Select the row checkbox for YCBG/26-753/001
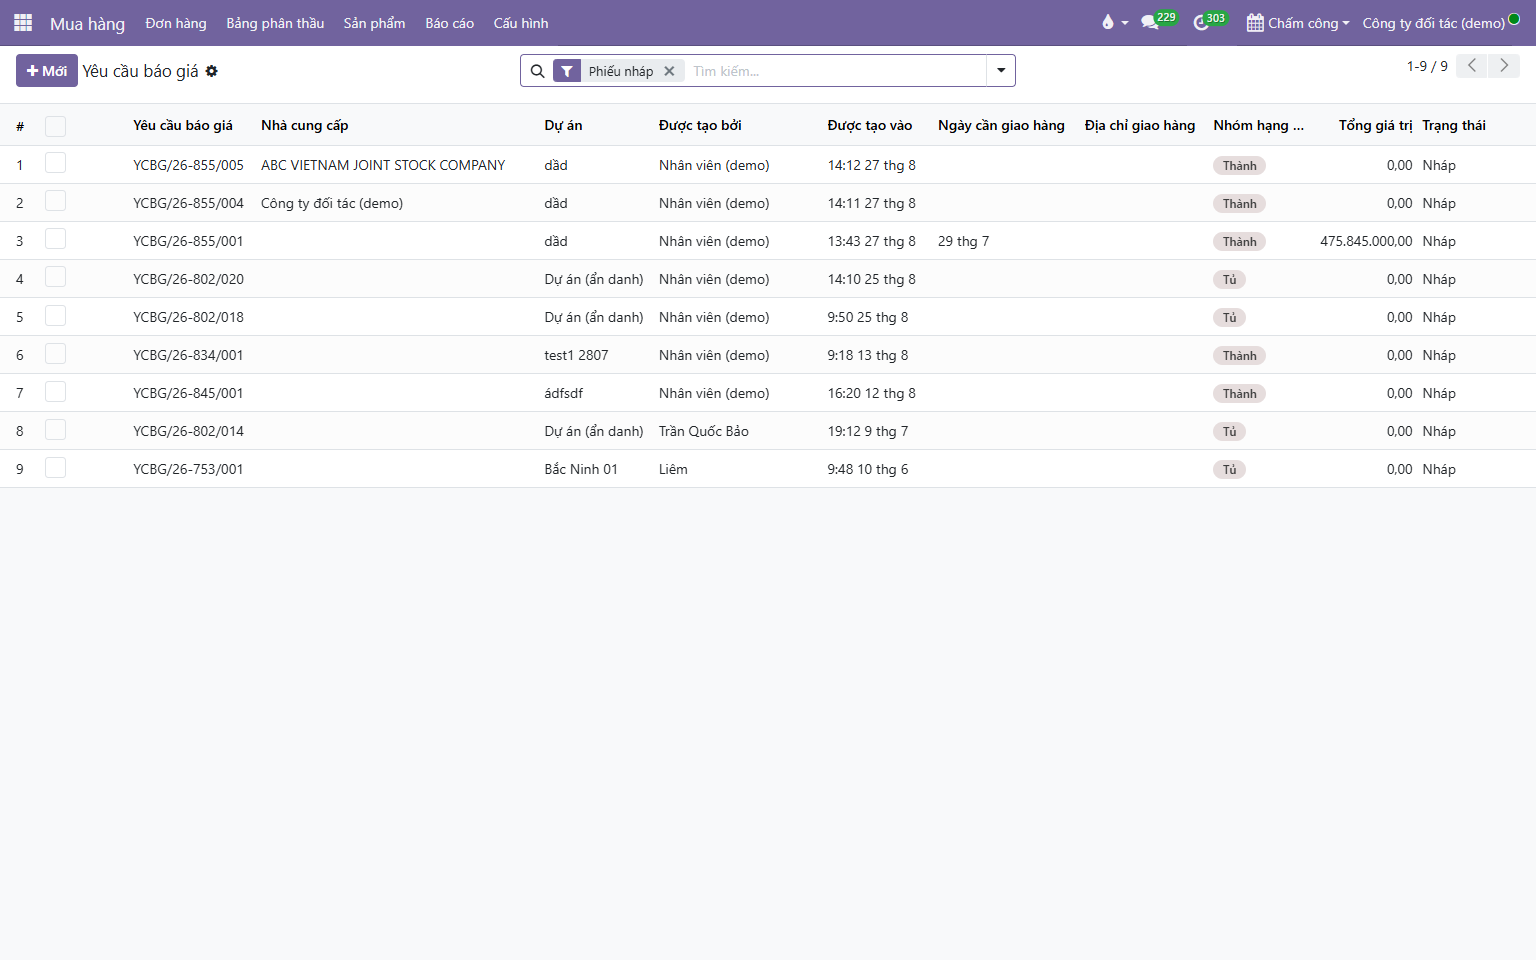 tap(55, 468)
